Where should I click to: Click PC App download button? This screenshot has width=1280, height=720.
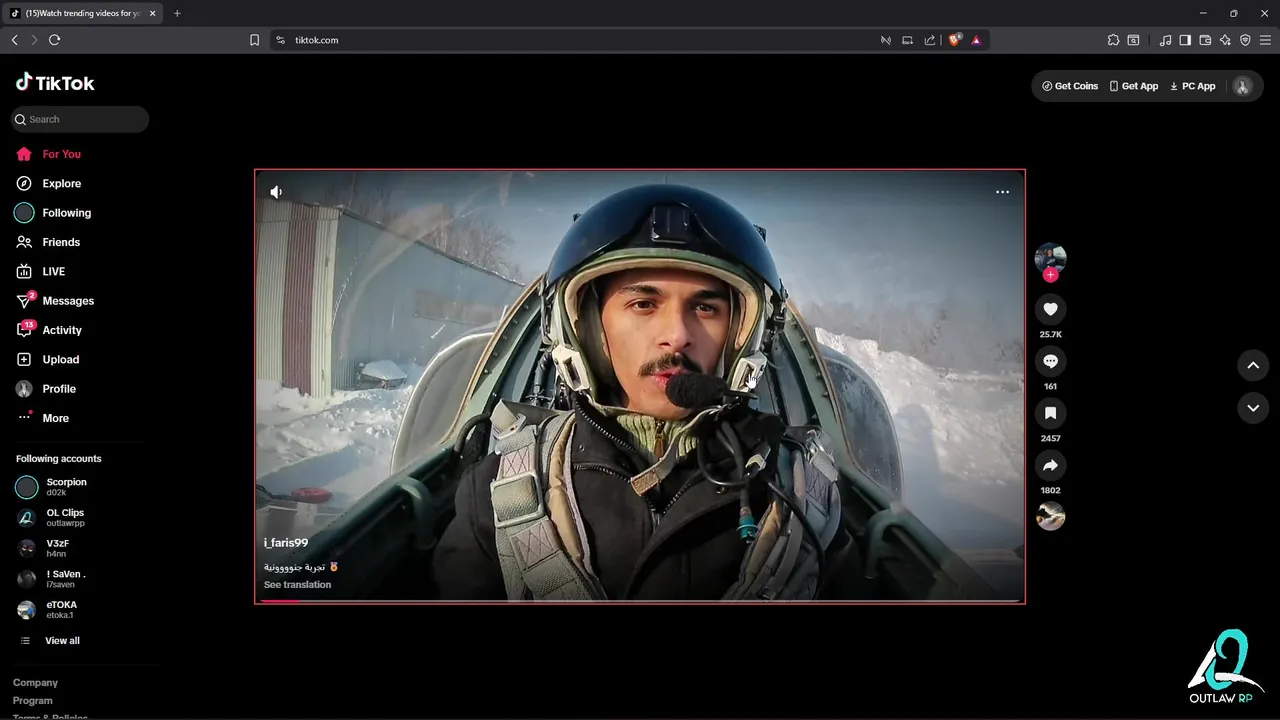tap(1192, 86)
